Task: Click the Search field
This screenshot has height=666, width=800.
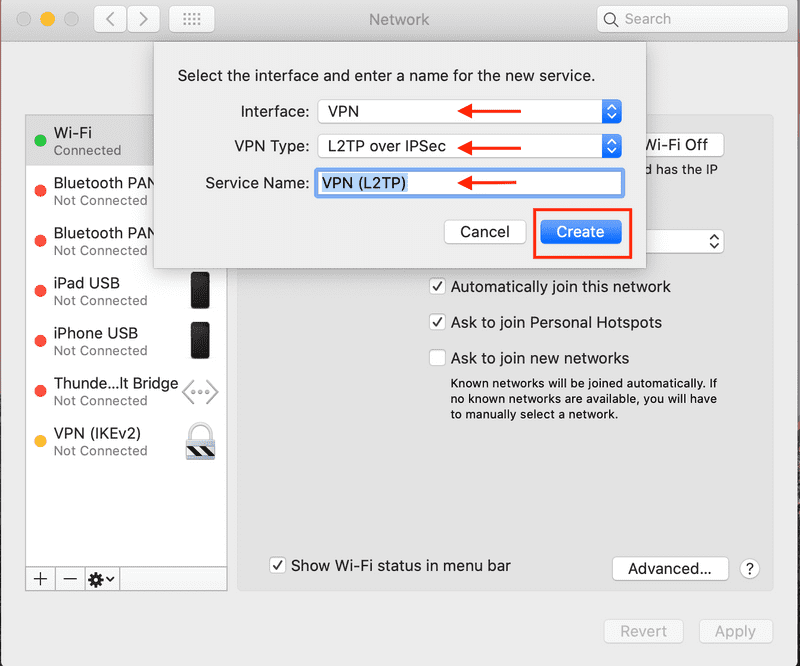Action: tap(692, 19)
